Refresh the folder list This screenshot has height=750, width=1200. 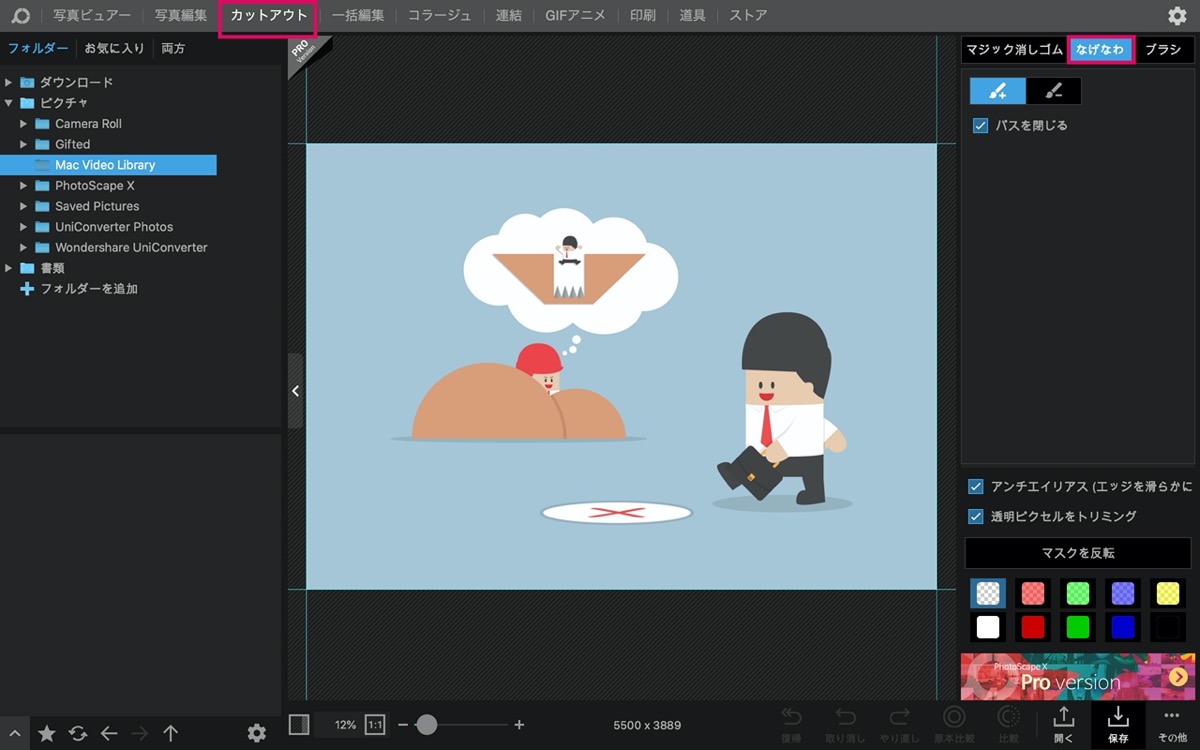(x=78, y=733)
